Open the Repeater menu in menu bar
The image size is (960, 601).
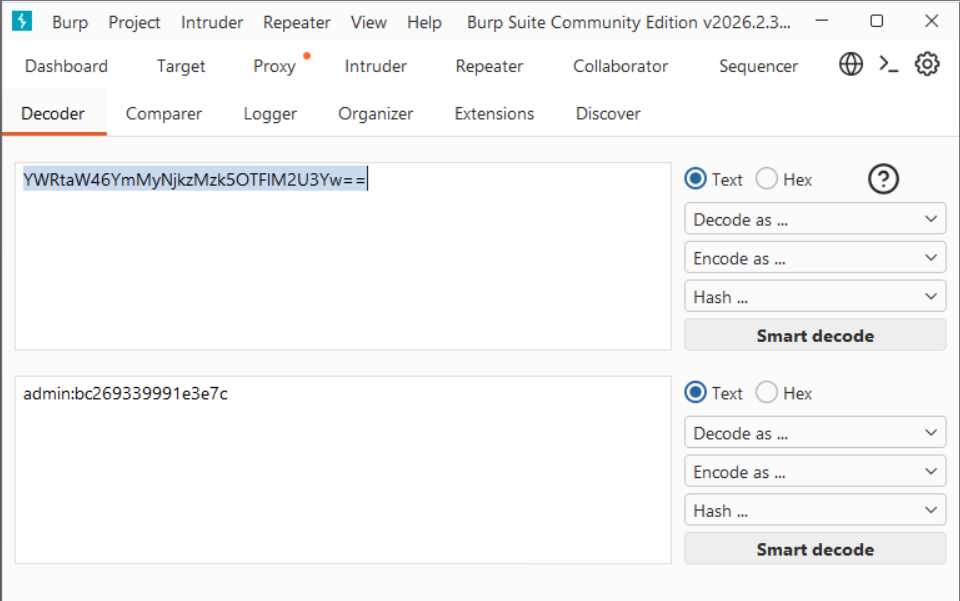[296, 23]
